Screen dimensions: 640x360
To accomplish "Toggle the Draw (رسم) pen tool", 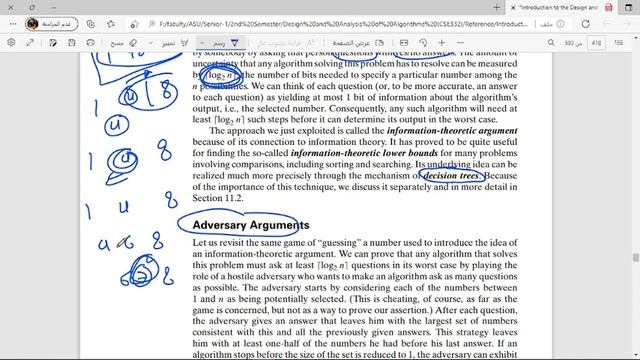I will click(226, 43).
